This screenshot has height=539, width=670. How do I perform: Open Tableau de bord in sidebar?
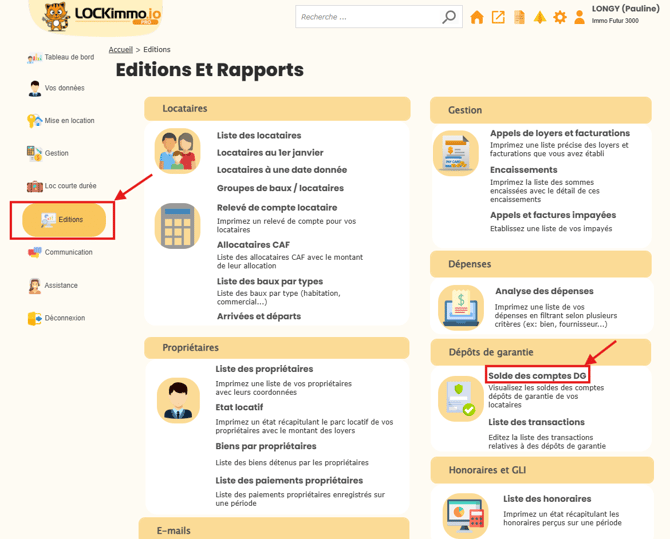61,57
